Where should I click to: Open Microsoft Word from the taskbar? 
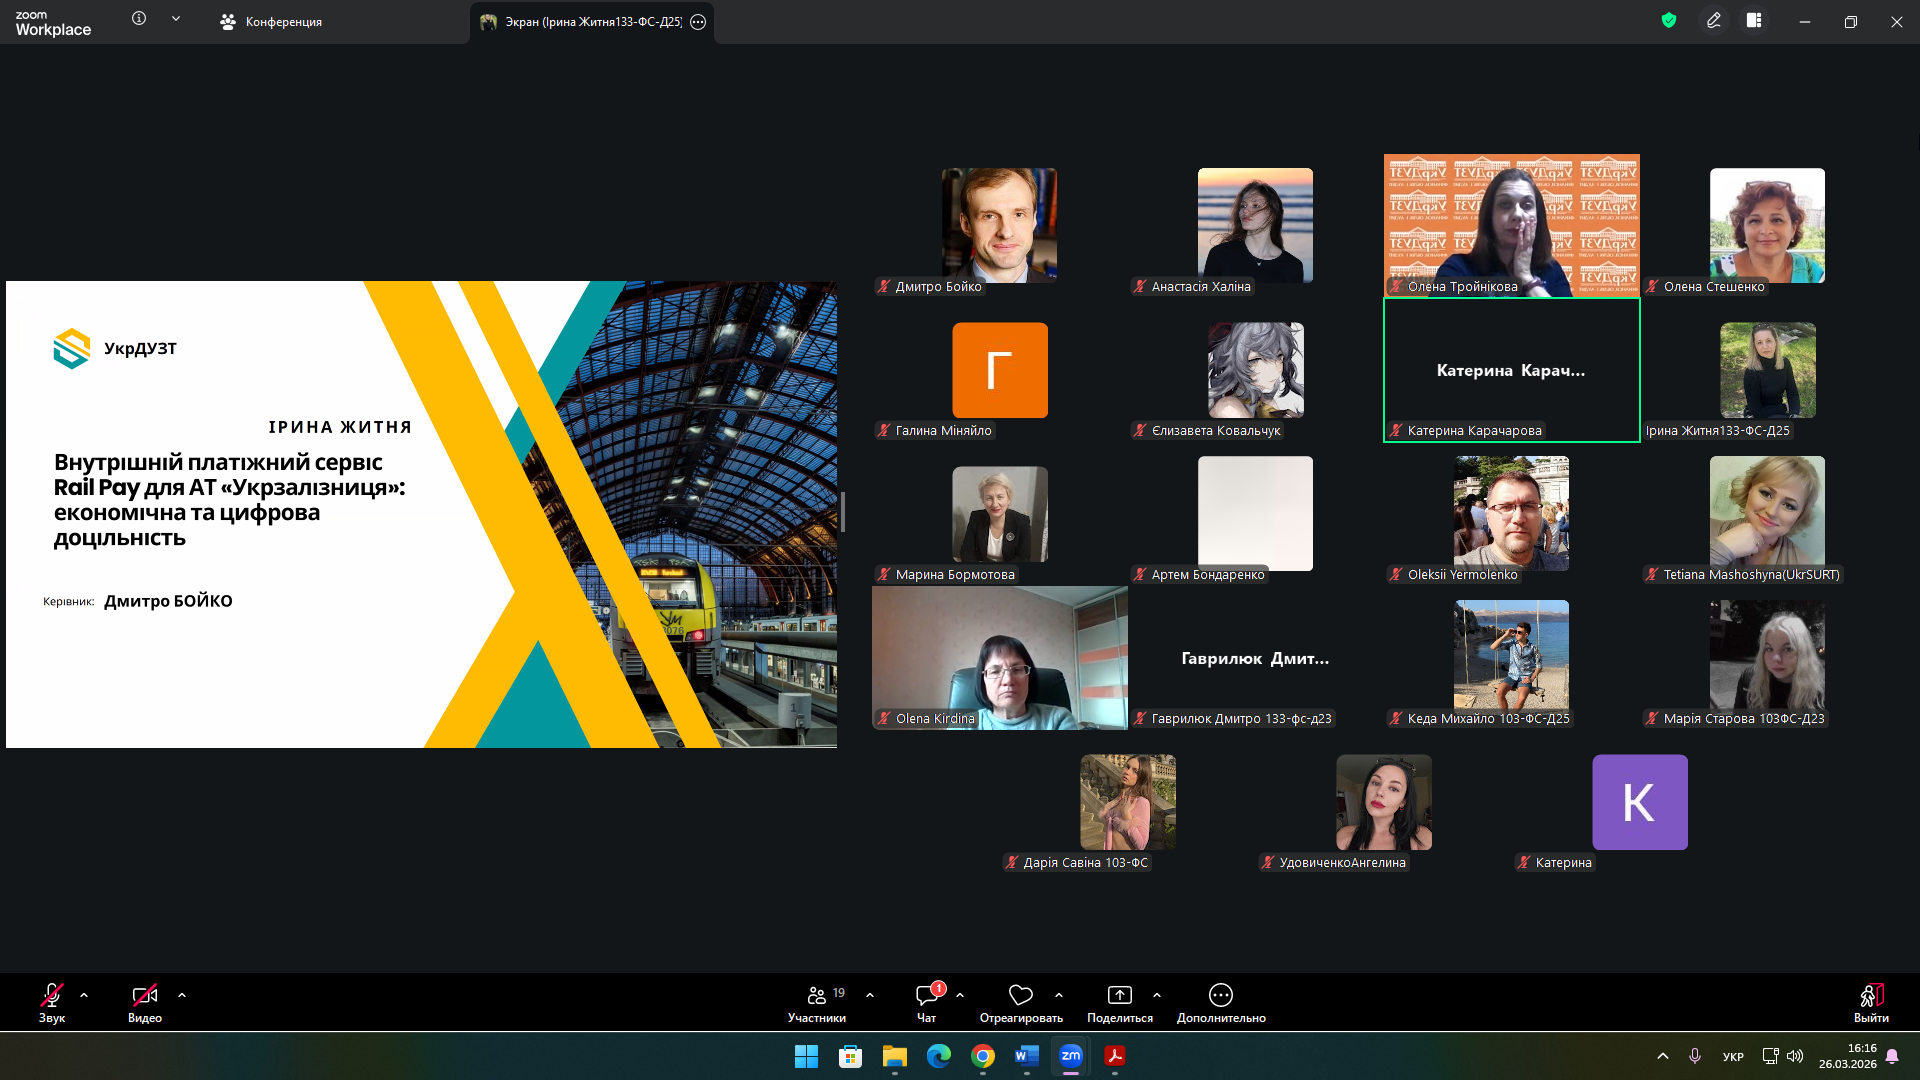tap(1026, 1056)
